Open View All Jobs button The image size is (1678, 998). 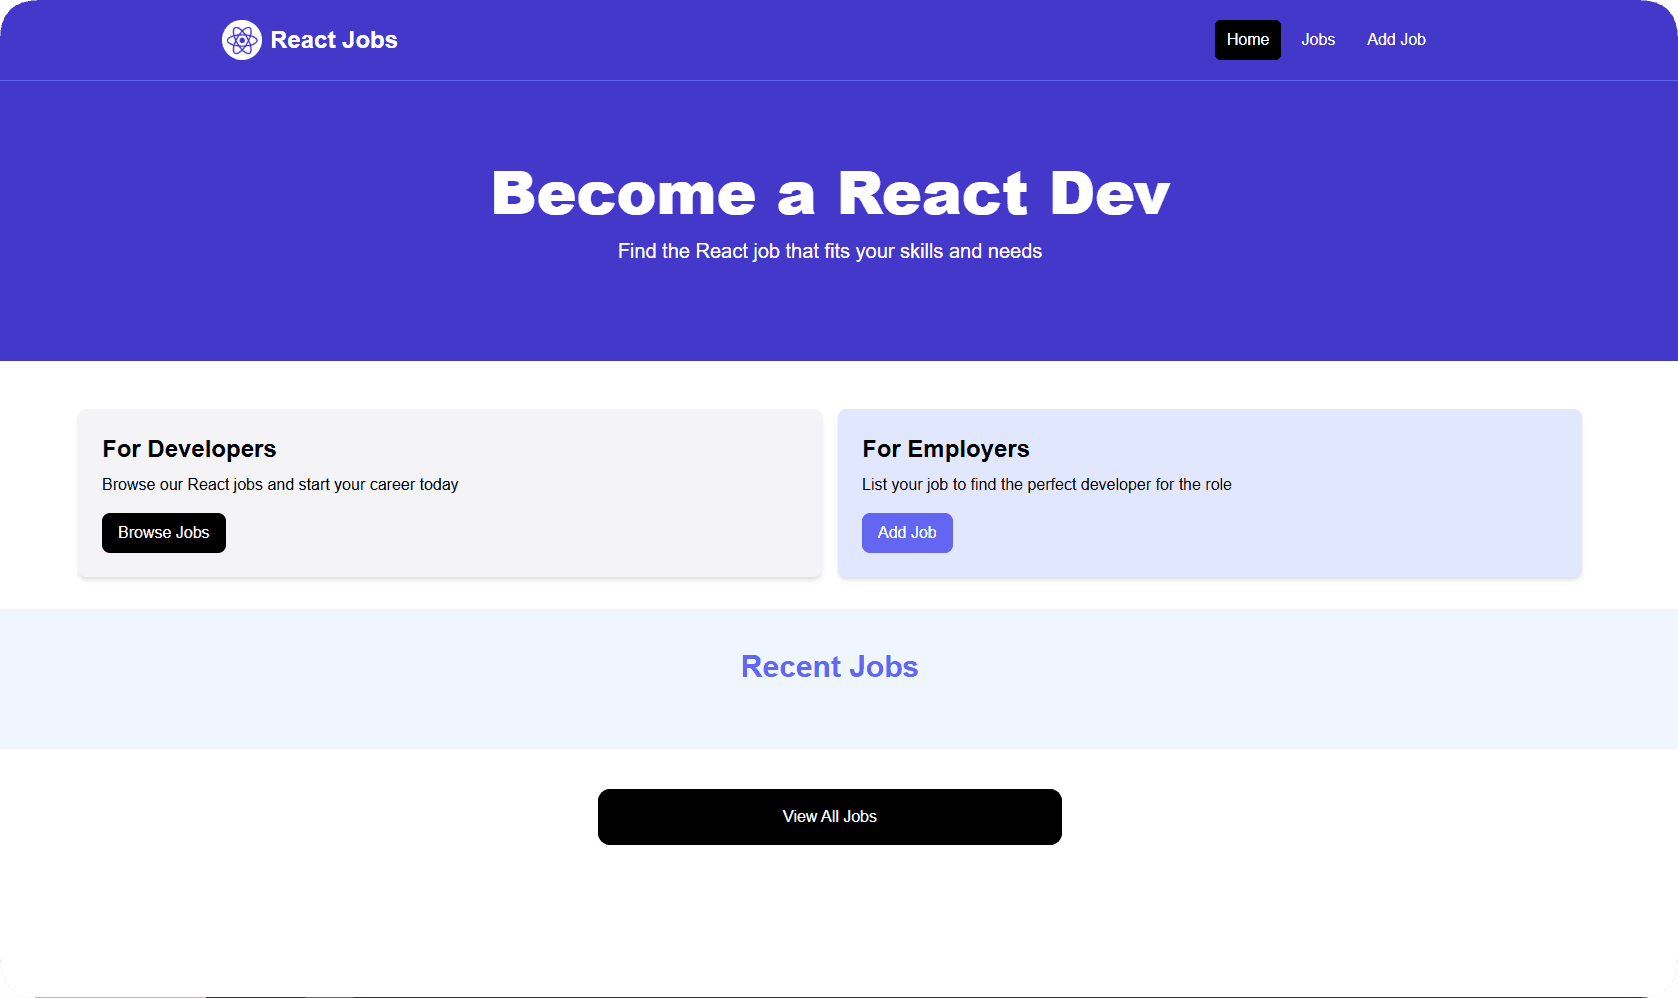830,817
